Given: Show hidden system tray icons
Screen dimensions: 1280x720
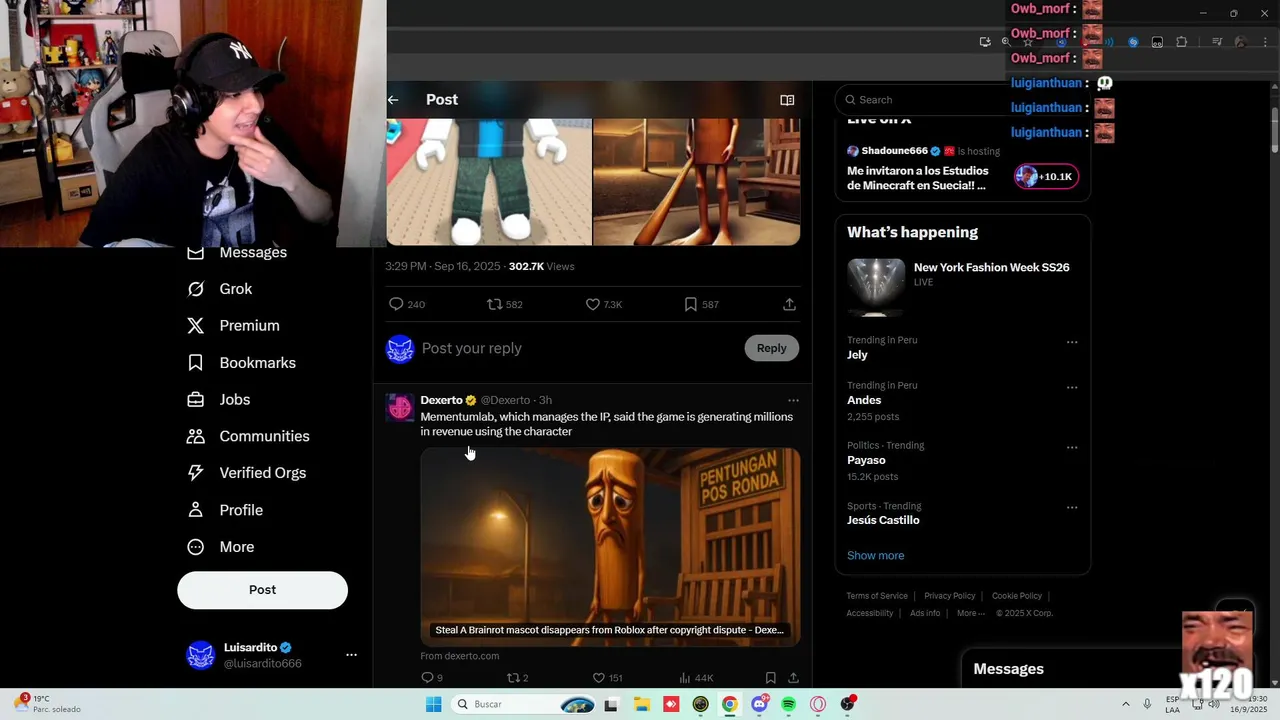Looking at the screenshot, I should tap(1126, 704).
